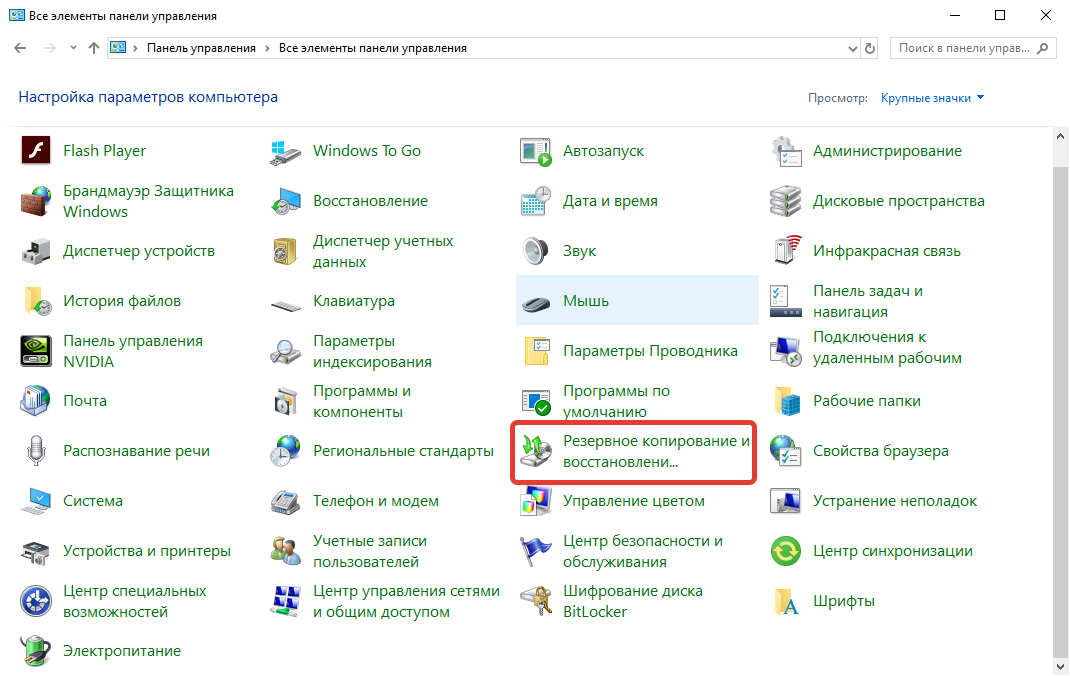
Task: Click the Back navigation arrow
Action: 20,48
